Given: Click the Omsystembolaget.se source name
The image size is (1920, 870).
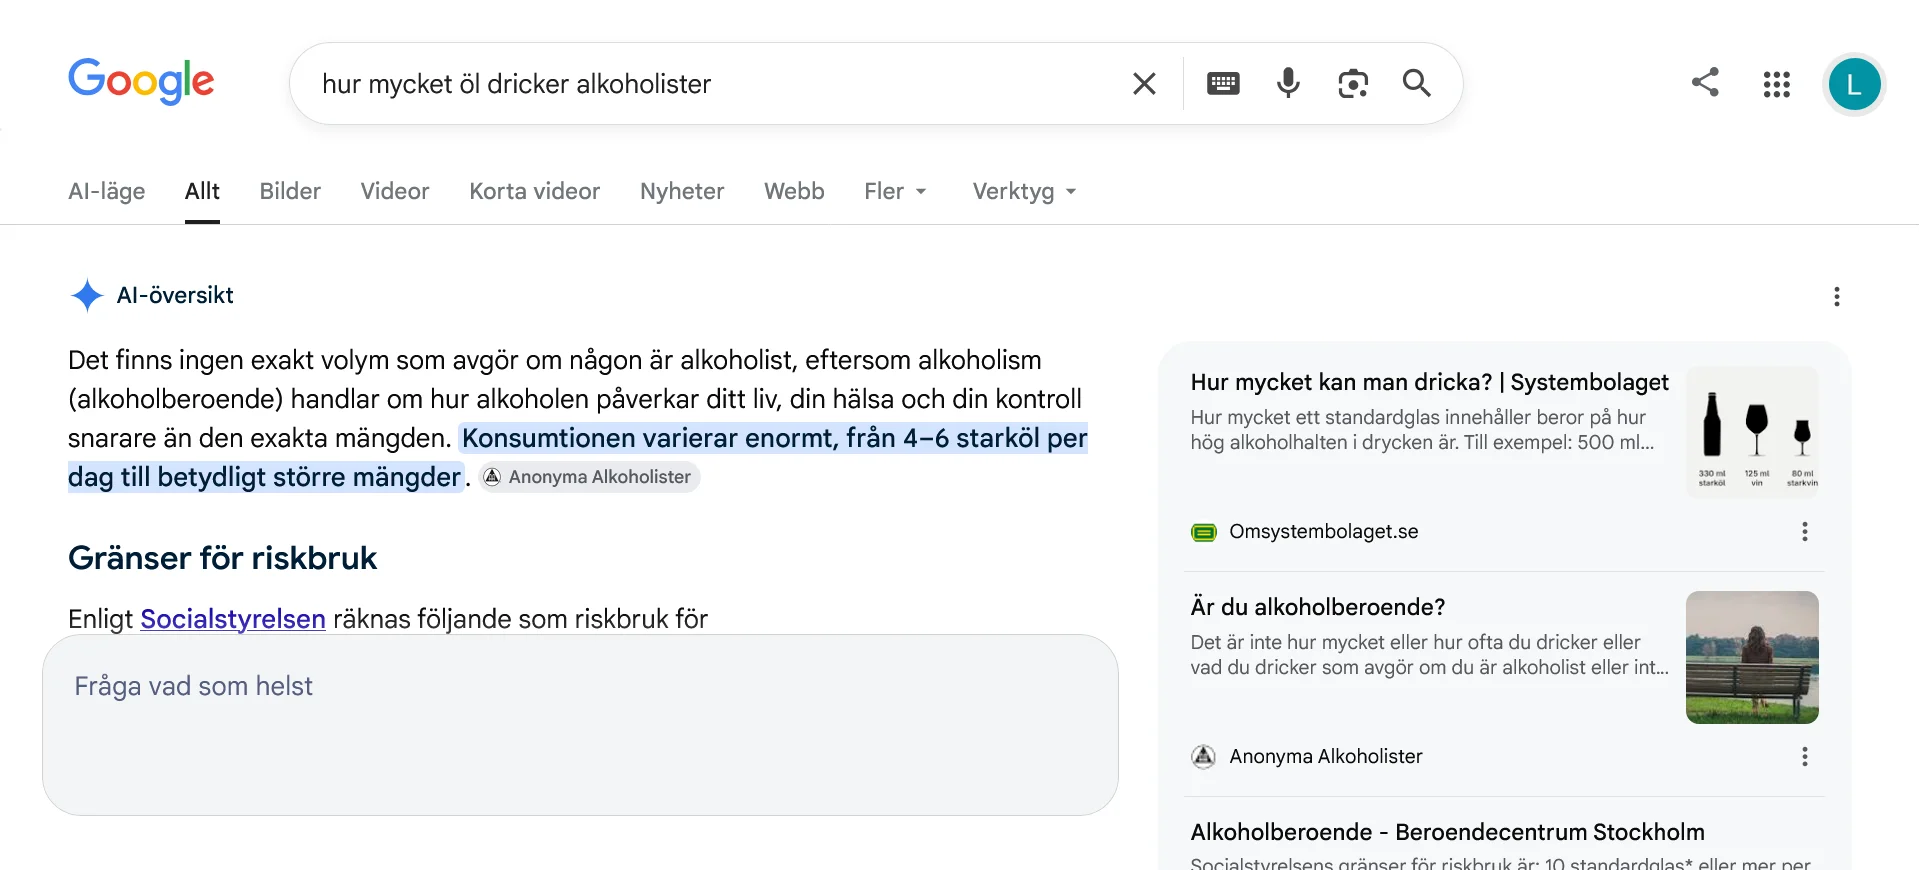Looking at the screenshot, I should point(1324,532).
